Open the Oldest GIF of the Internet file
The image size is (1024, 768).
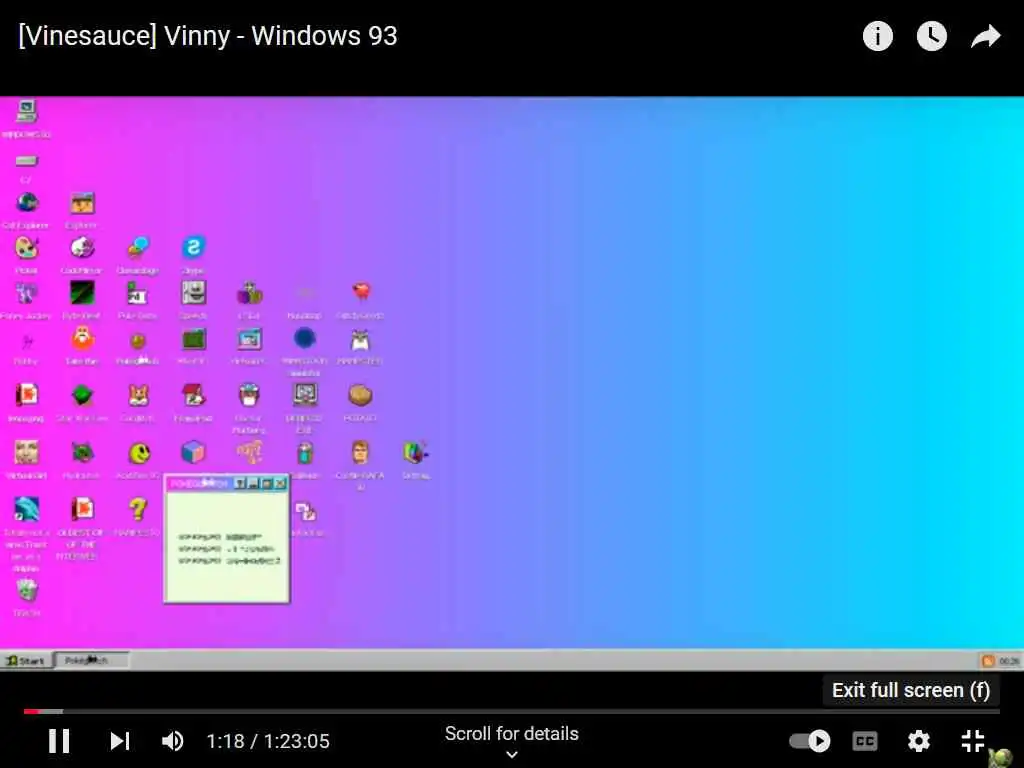pyautogui.click(x=82, y=509)
